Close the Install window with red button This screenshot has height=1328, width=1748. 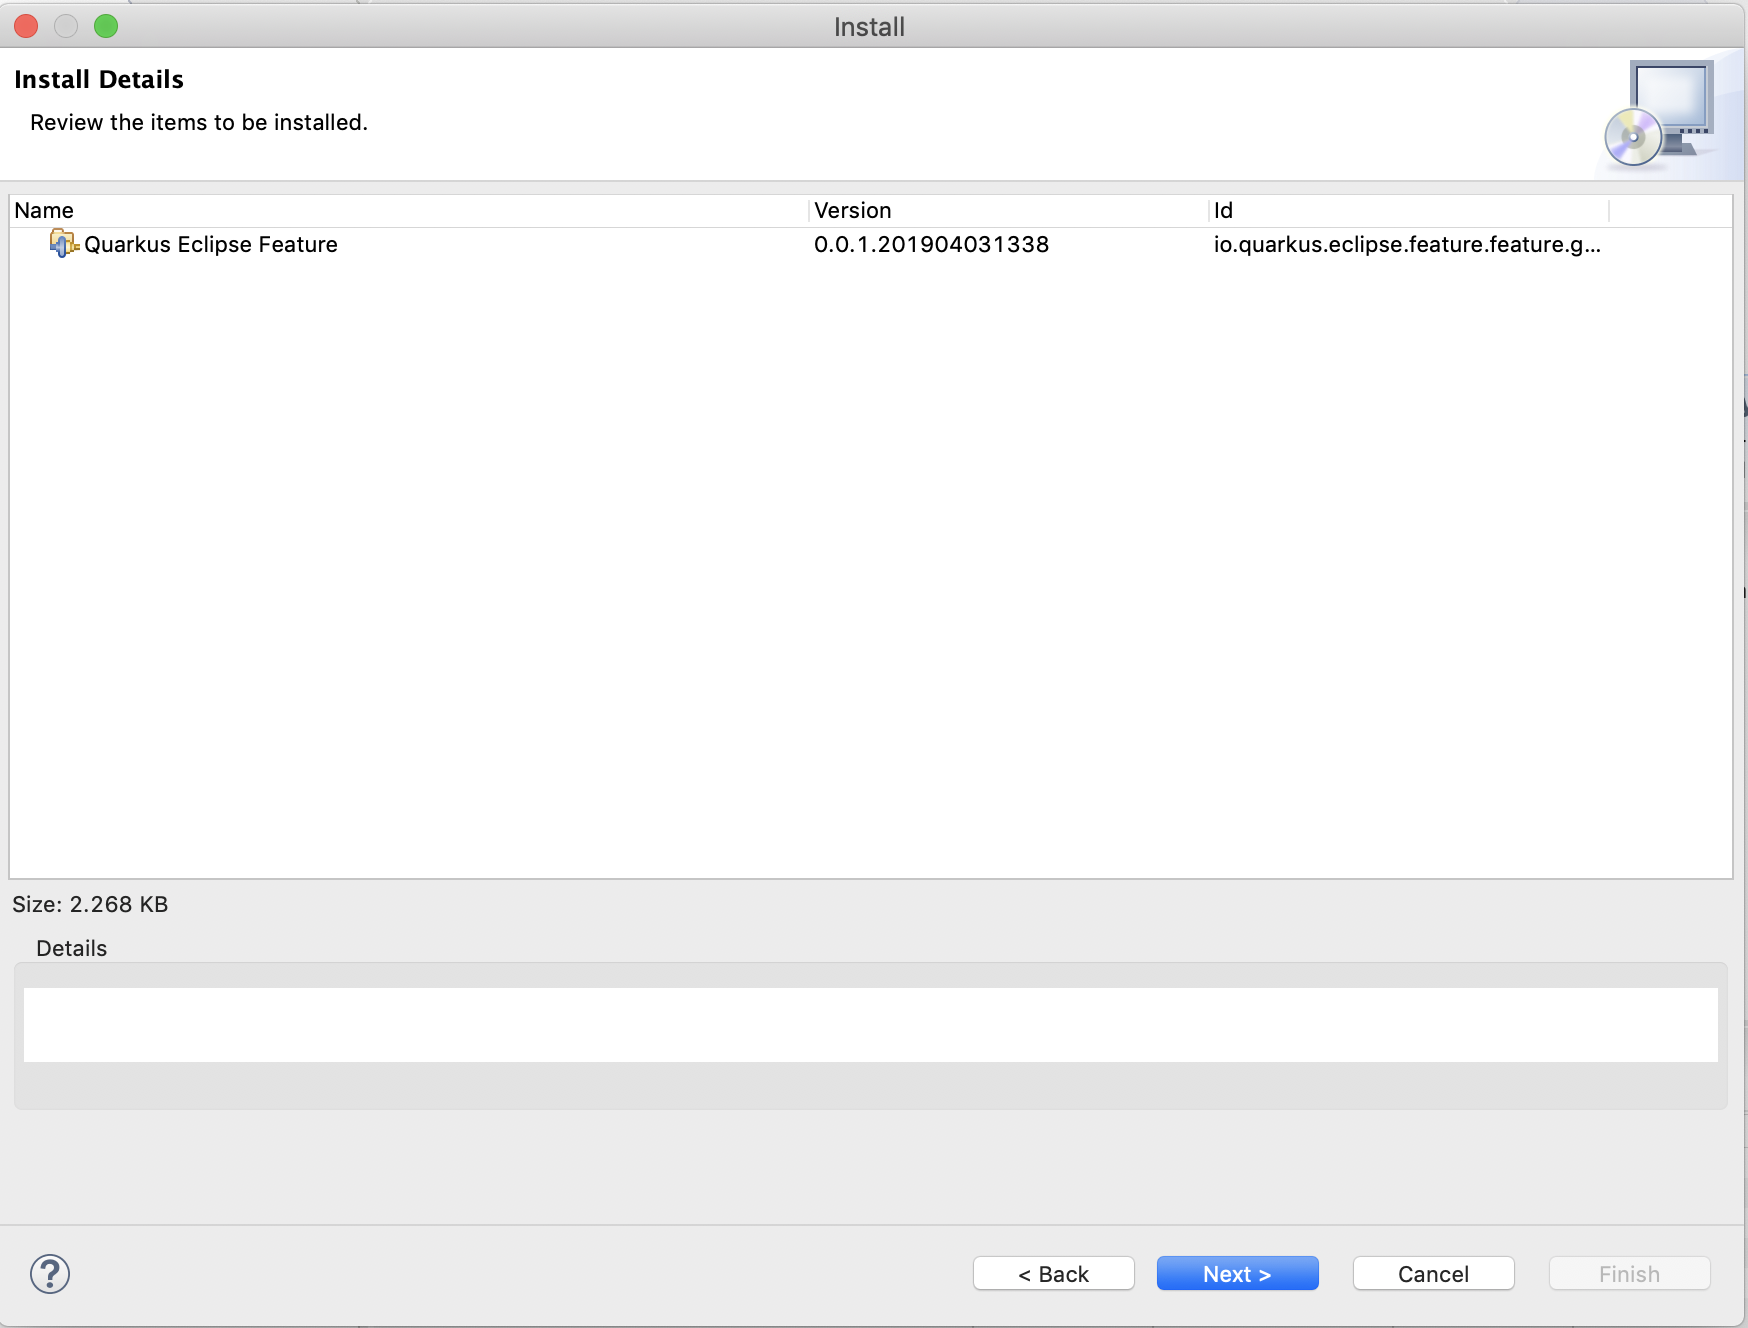coord(26,26)
